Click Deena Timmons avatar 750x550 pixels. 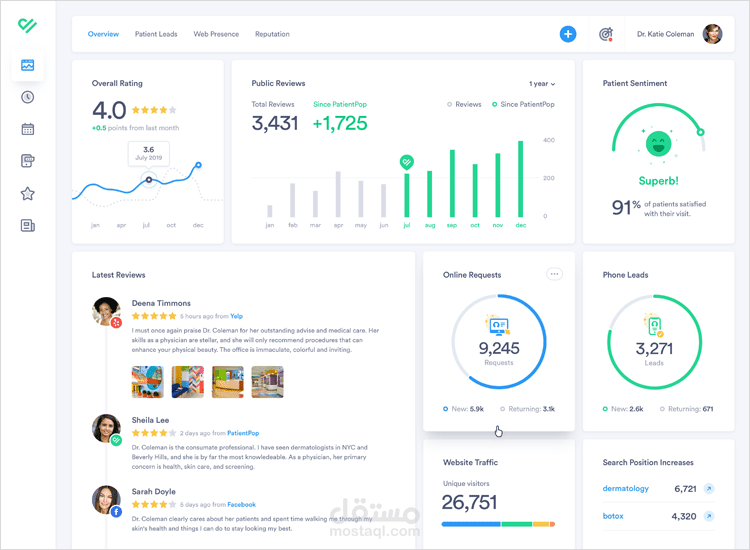tap(106, 311)
